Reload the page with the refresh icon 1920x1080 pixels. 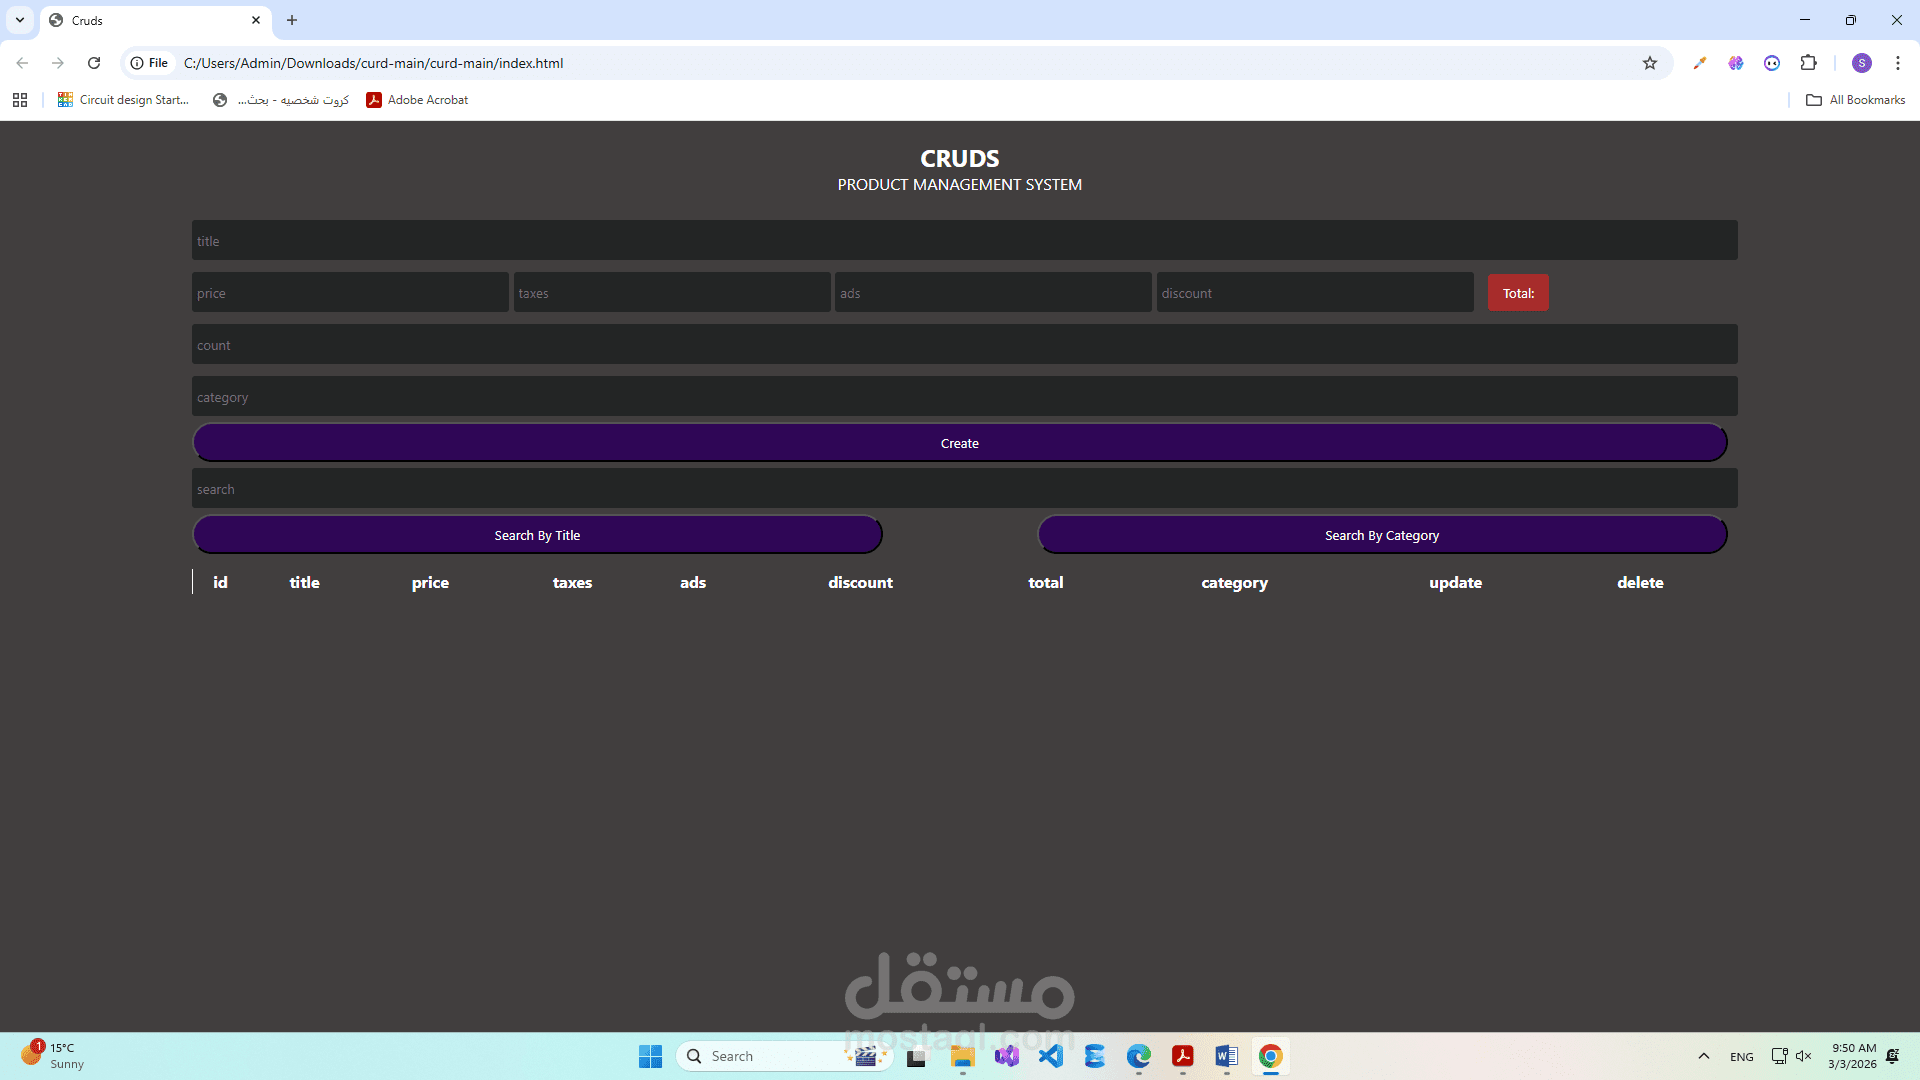tap(94, 63)
